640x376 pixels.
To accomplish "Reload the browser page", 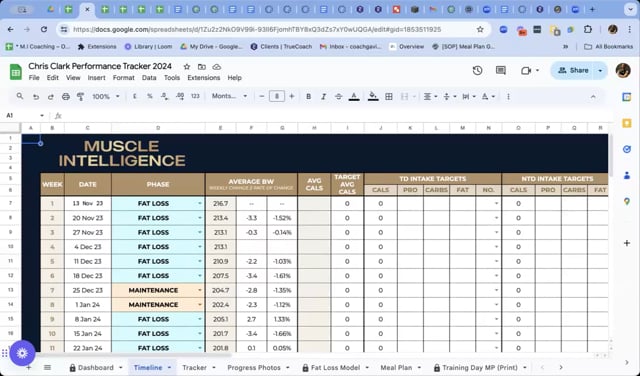I will click(x=44, y=29).
